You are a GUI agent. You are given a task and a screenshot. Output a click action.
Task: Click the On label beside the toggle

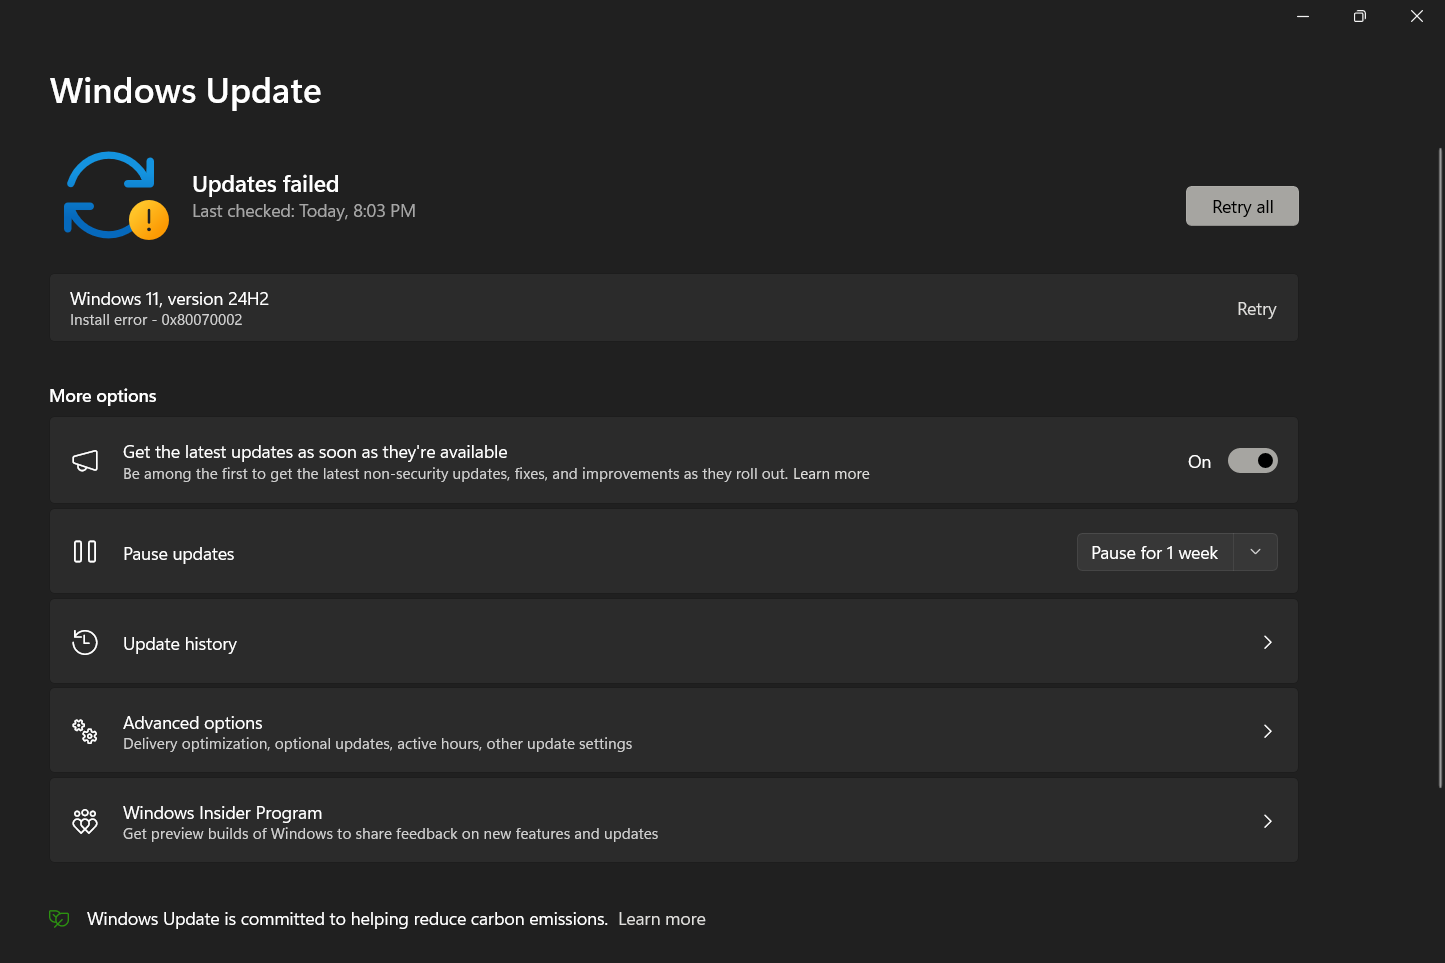pyautogui.click(x=1199, y=462)
